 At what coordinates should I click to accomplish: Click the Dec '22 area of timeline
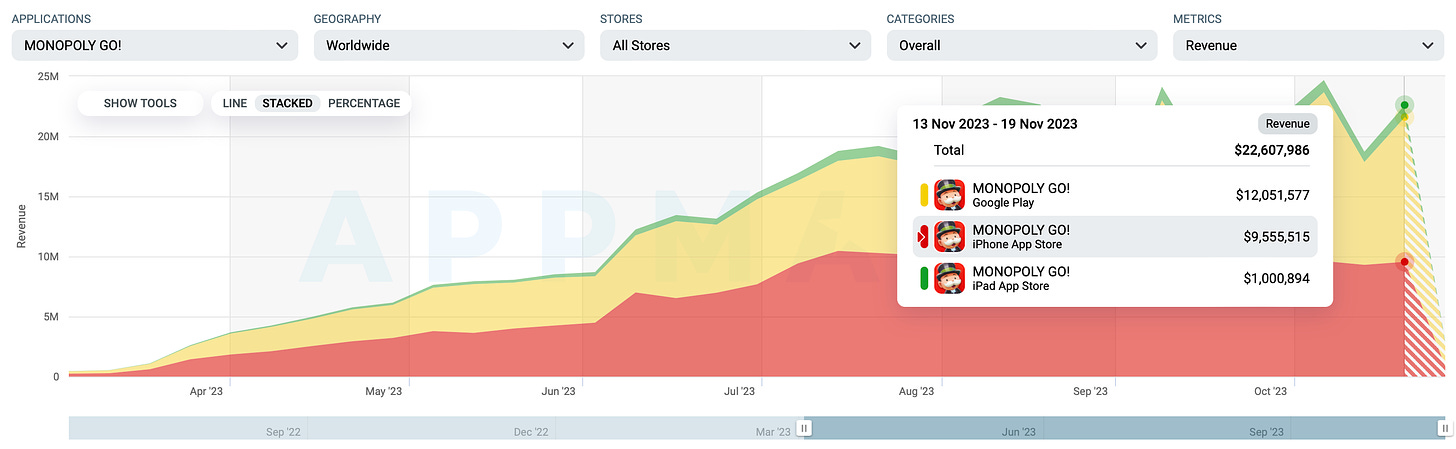coord(530,432)
